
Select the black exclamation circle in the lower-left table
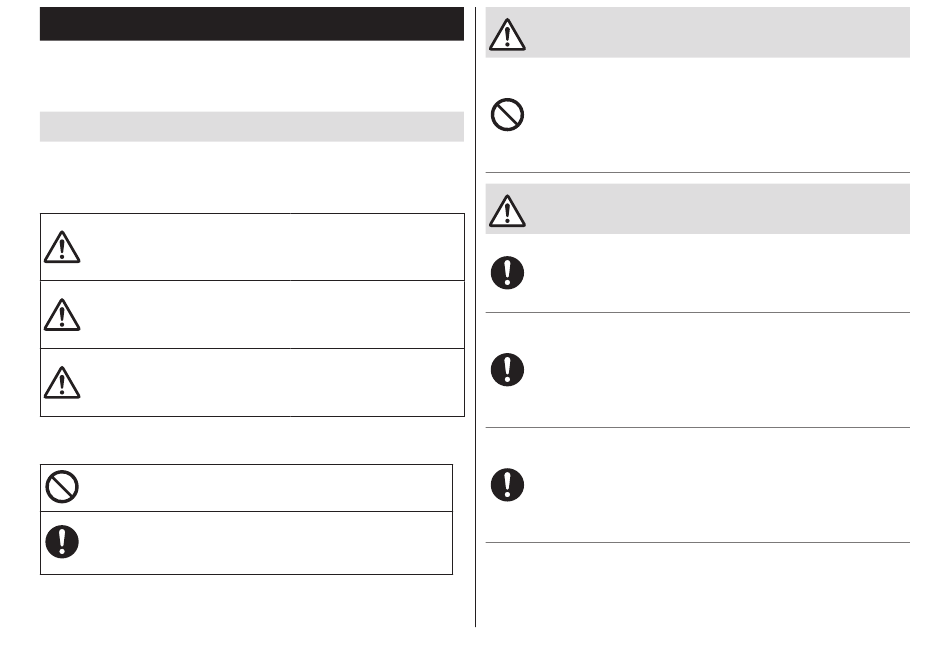click(x=62, y=542)
